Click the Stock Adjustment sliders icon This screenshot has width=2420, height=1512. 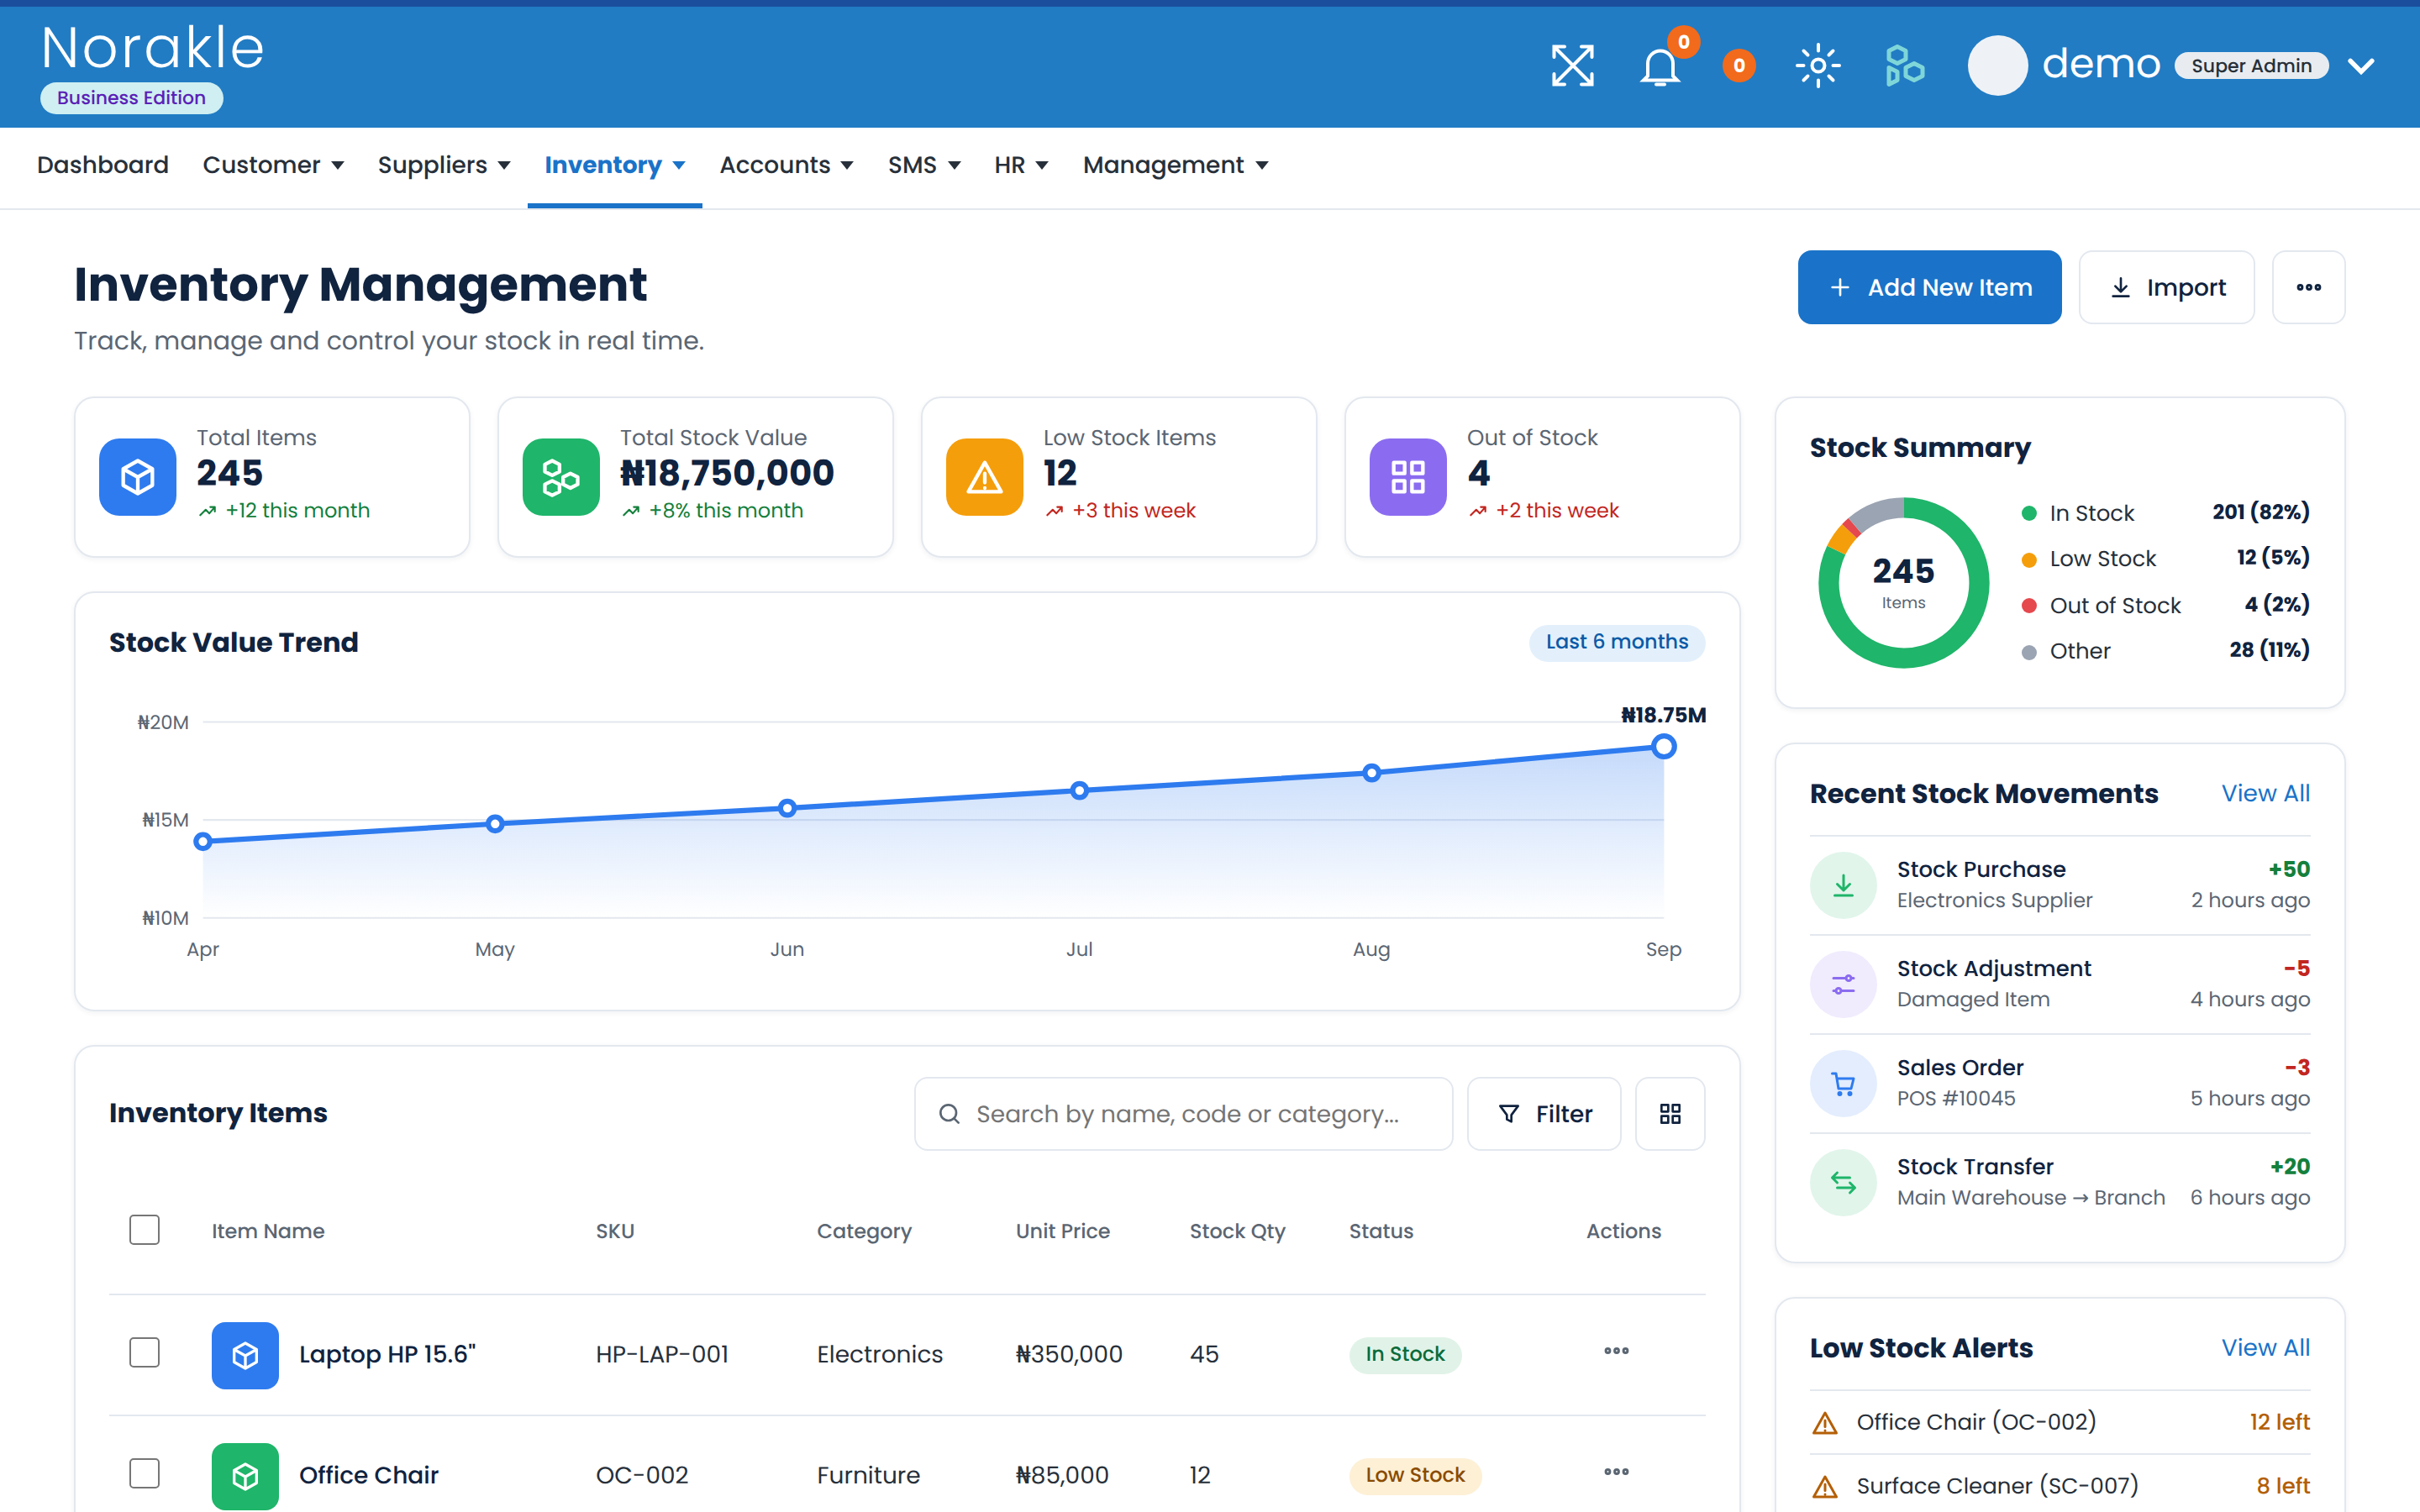tap(1843, 984)
